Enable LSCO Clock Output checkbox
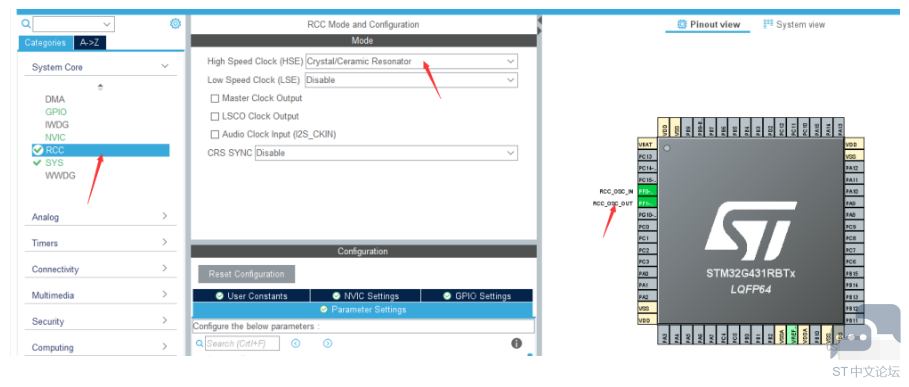The image size is (909, 387). (x=214, y=116)
